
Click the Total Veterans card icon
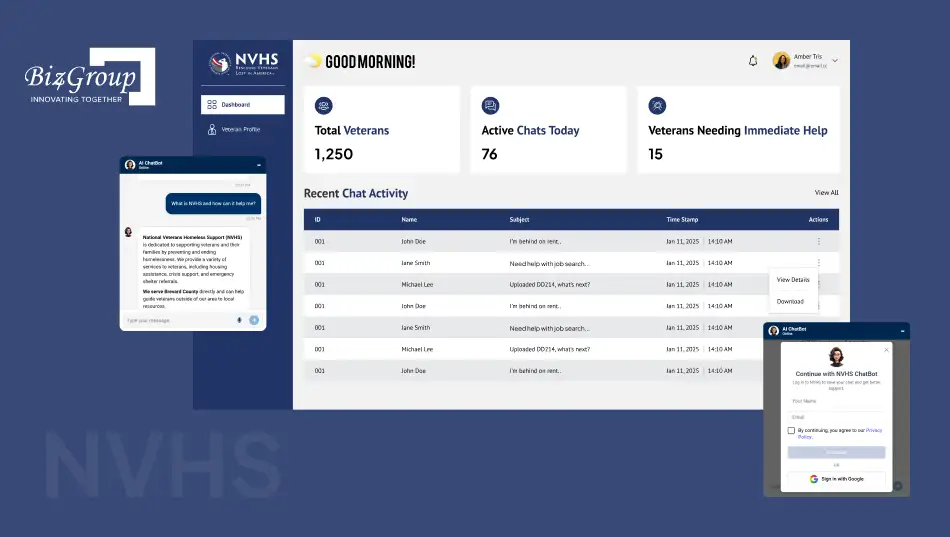click(324, 105)
